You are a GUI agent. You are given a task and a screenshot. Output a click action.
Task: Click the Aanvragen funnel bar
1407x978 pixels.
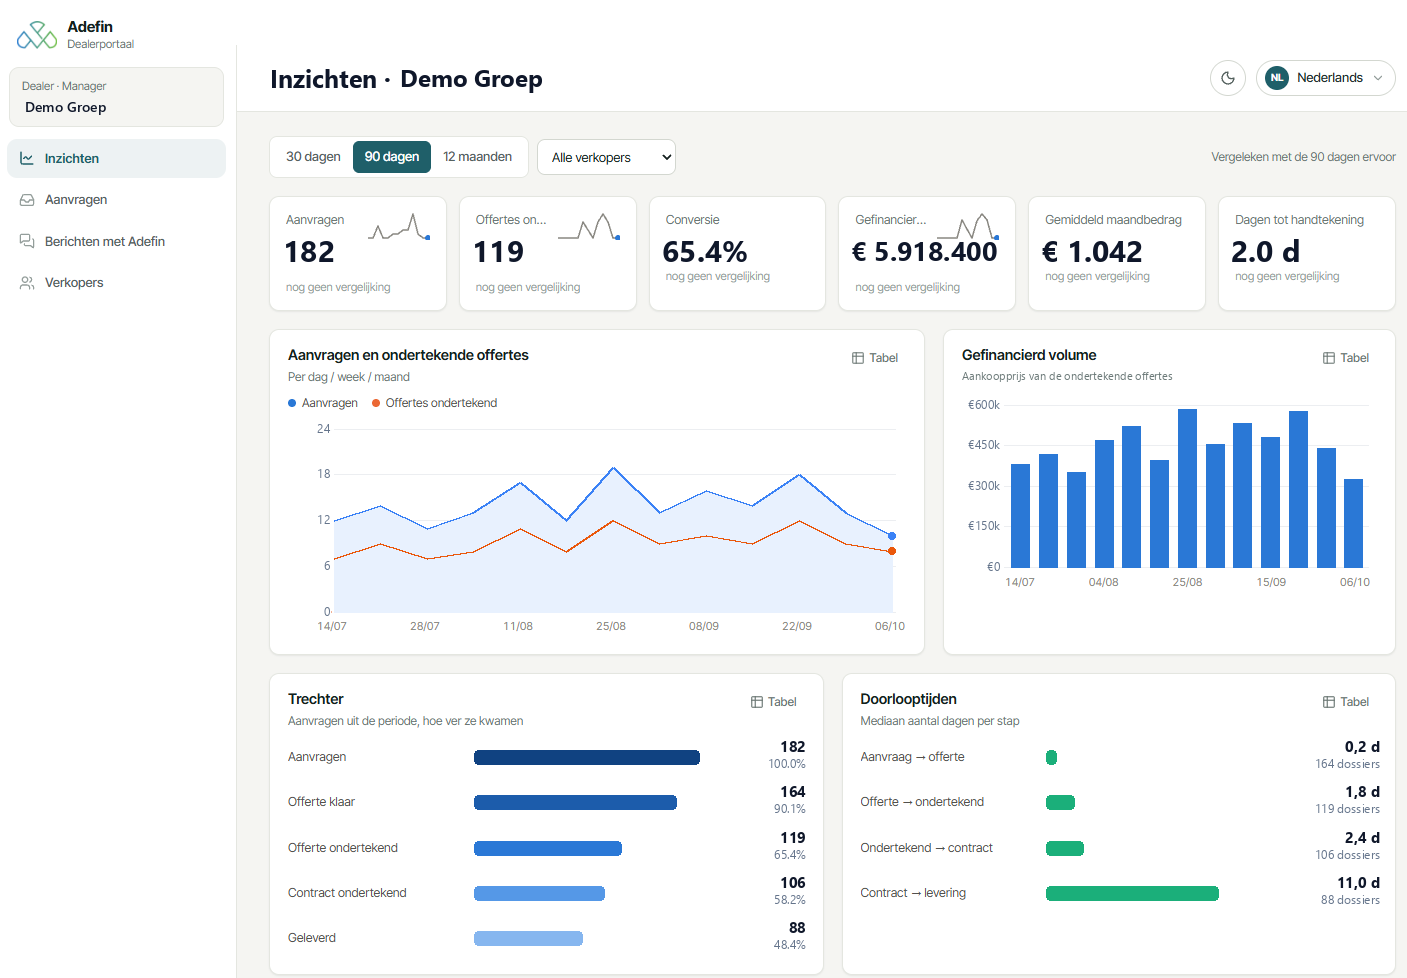tap(587, 758)
